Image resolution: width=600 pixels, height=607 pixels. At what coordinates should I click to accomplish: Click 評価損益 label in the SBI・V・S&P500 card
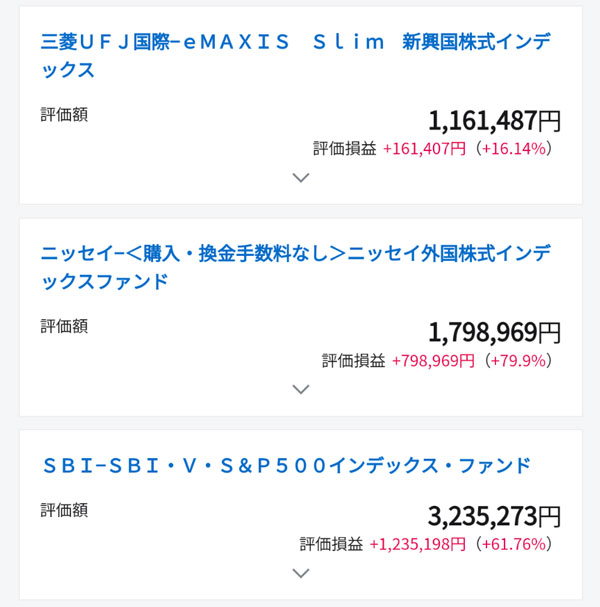coord(331,545)
